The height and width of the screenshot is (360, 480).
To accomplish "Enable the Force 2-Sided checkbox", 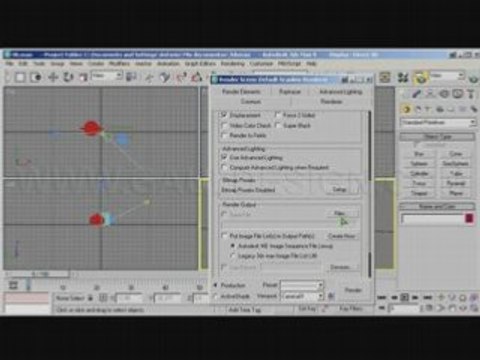I will click(x=278, y=115).
